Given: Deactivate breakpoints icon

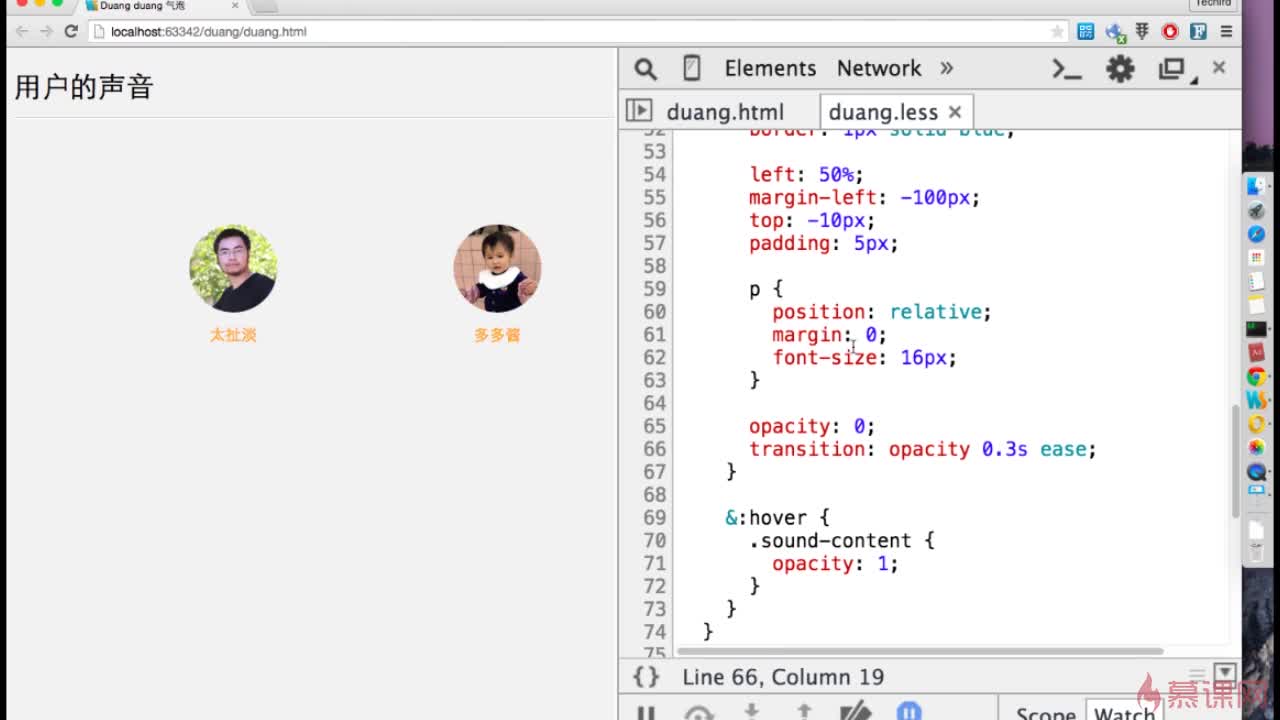Looking at the screenshot, I should [856, 712].
